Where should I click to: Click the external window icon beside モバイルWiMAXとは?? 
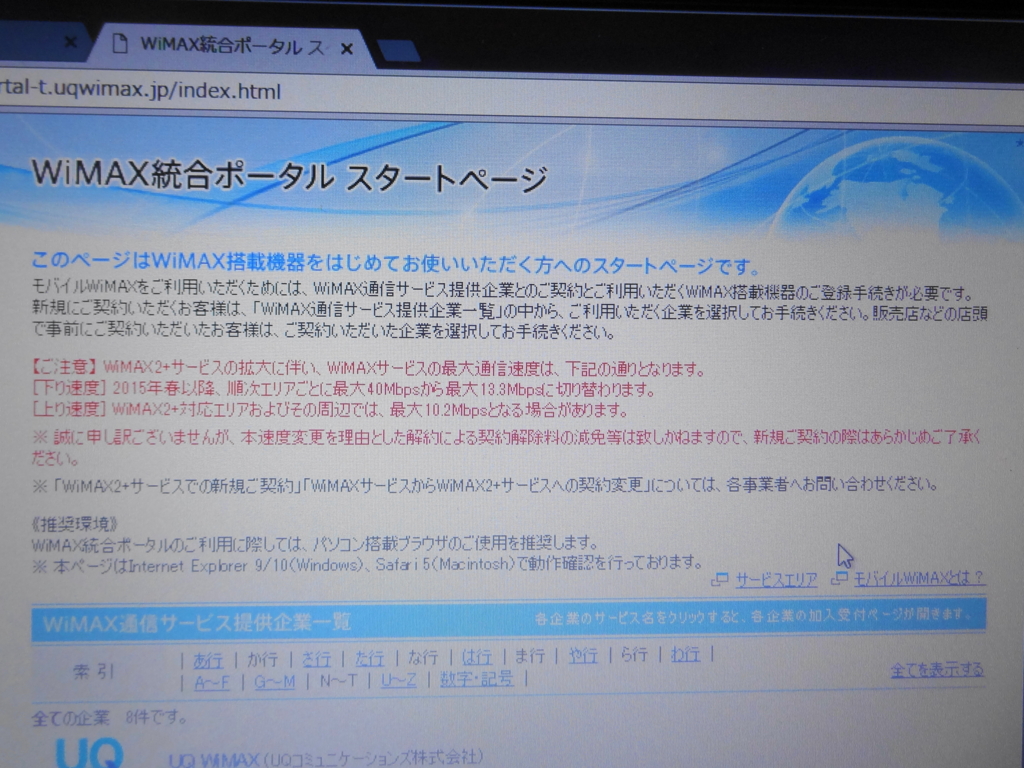click(x=839, y=577)
